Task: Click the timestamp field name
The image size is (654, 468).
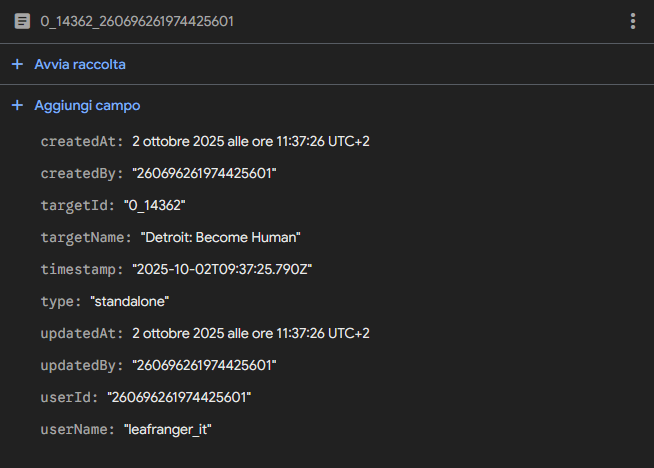Action: 82,269
